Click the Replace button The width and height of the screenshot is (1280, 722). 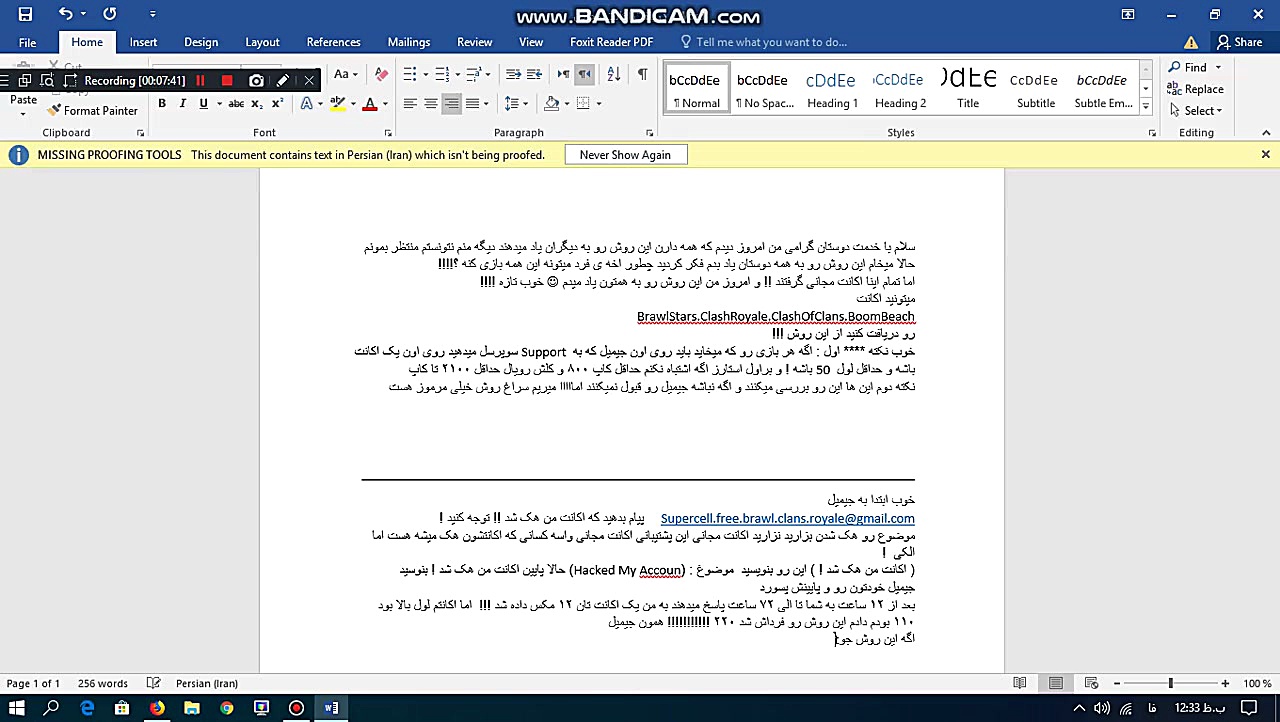tap(1195, 89)
